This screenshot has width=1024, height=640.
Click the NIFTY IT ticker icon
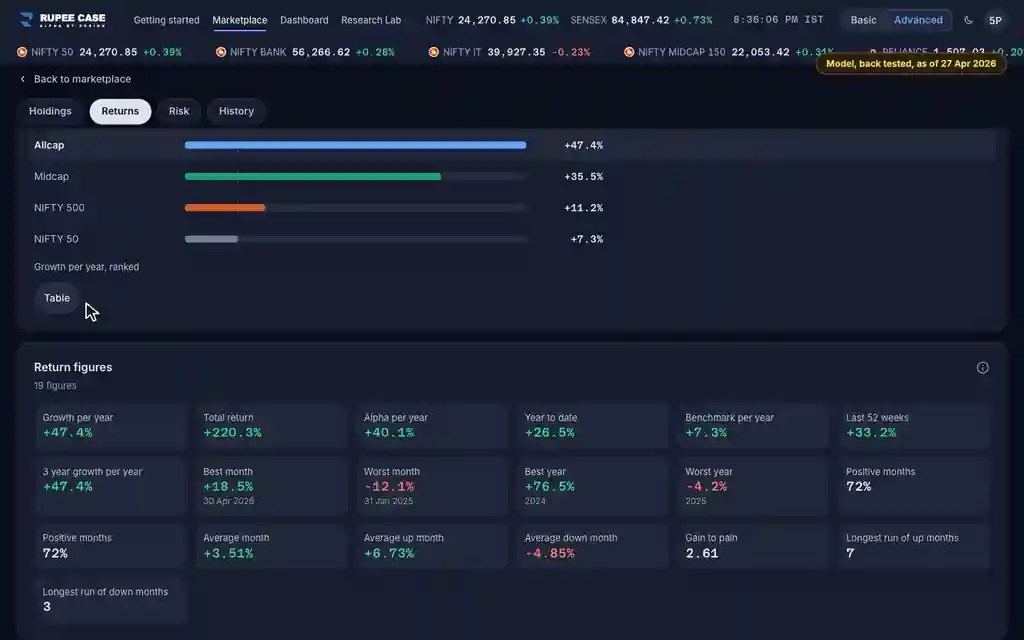[434, 52]
